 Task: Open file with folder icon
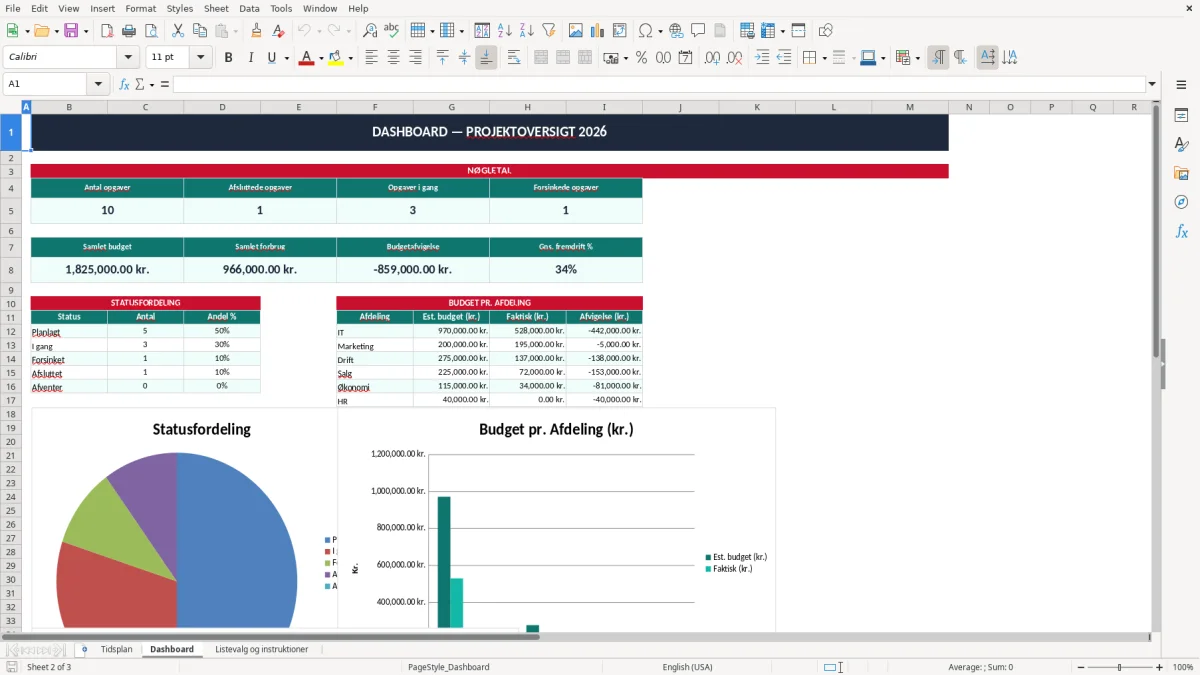coord(41,31)
